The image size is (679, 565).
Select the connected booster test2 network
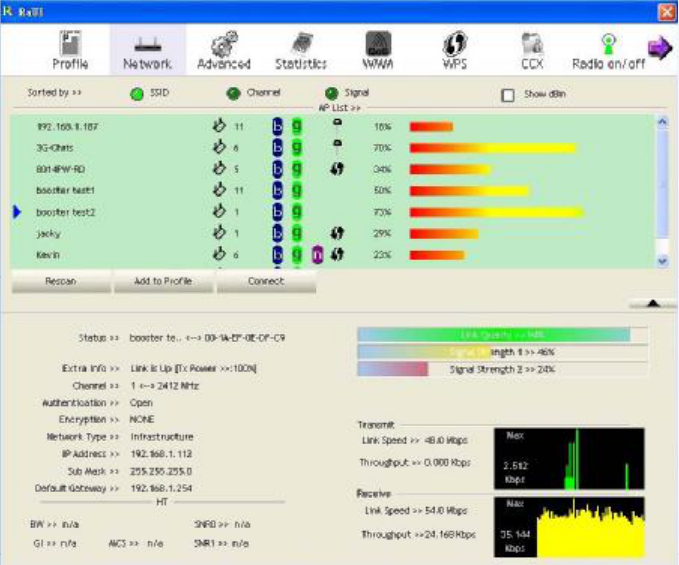point(332,212)
